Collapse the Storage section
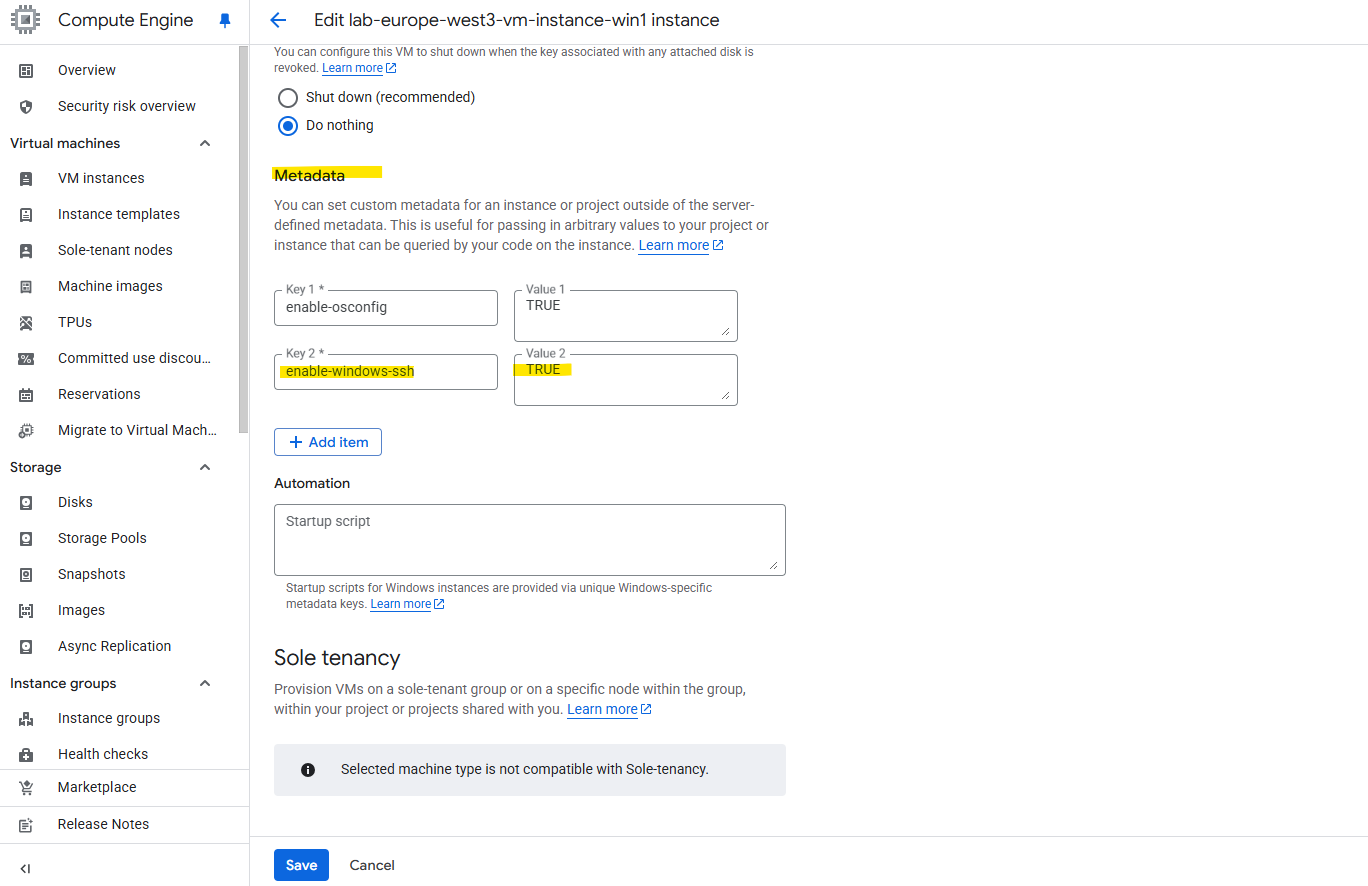 coord(205,467)
